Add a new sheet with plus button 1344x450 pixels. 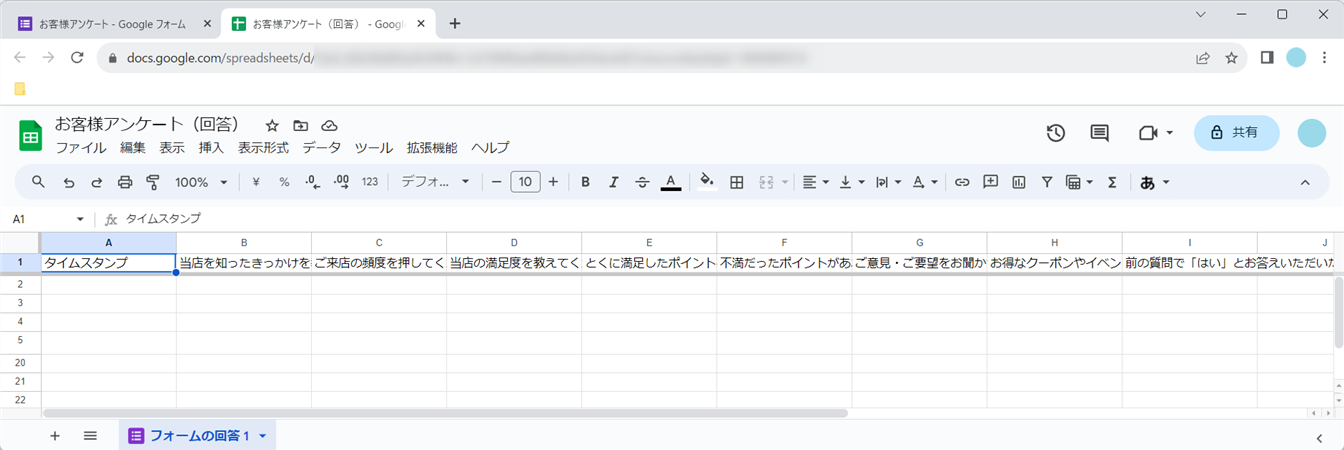point(55,436)
